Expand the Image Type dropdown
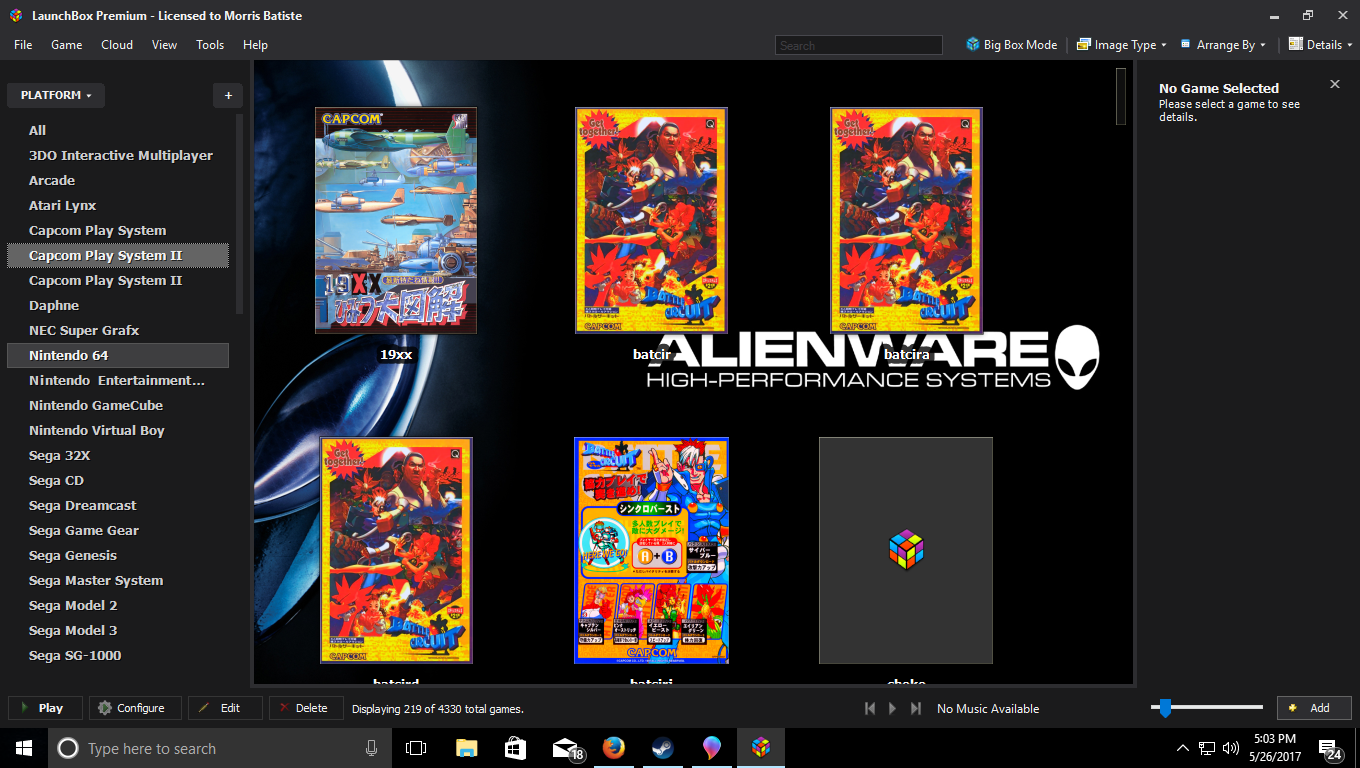The image size is (1360, 768). 1121,45
